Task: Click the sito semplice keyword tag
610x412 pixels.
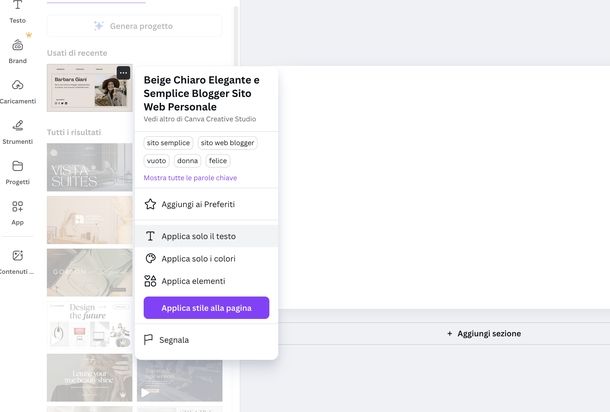Action: [x=168, y=143]
